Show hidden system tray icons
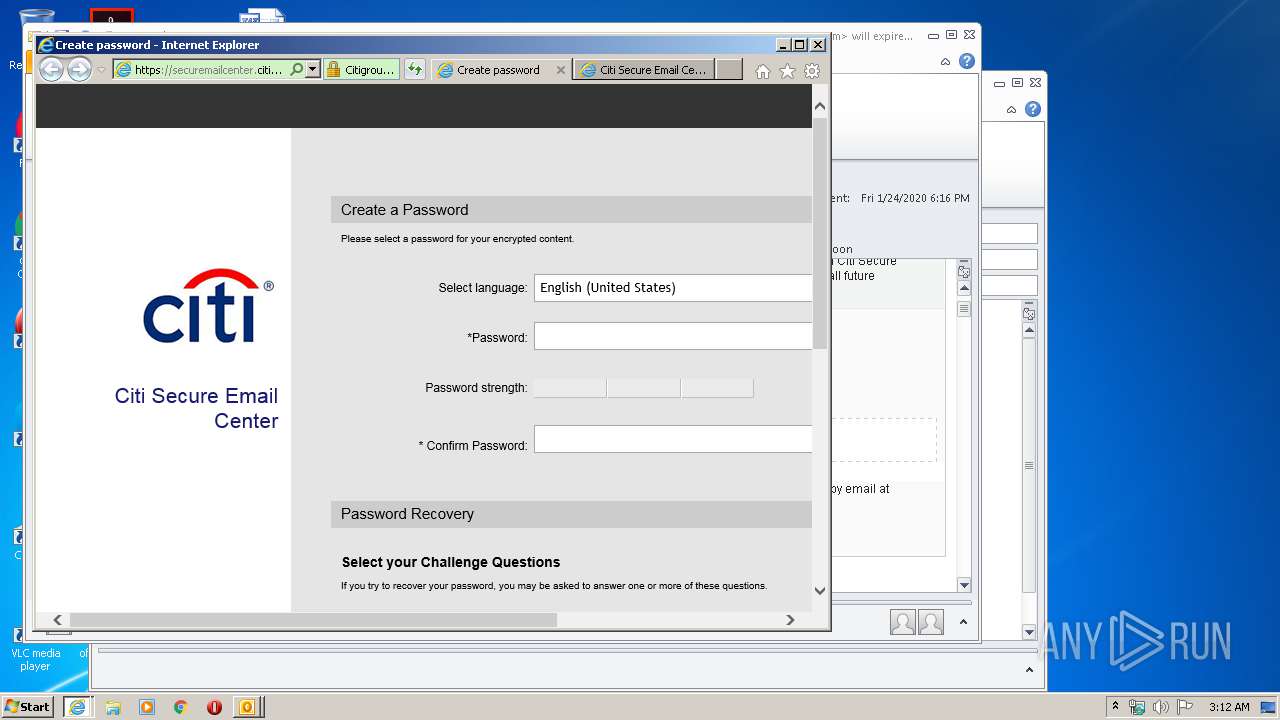 [1116, 707]
